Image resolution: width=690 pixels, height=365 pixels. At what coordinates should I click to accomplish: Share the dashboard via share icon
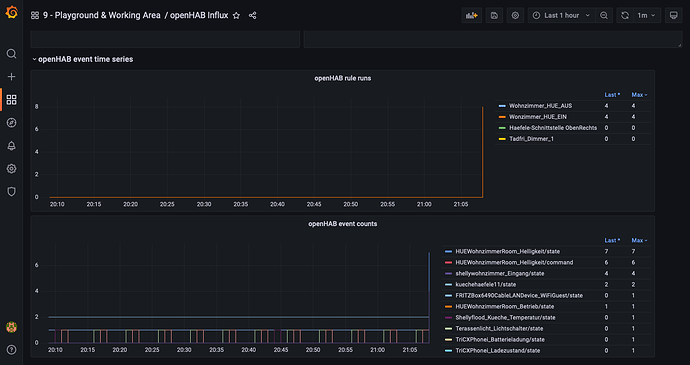252,15
